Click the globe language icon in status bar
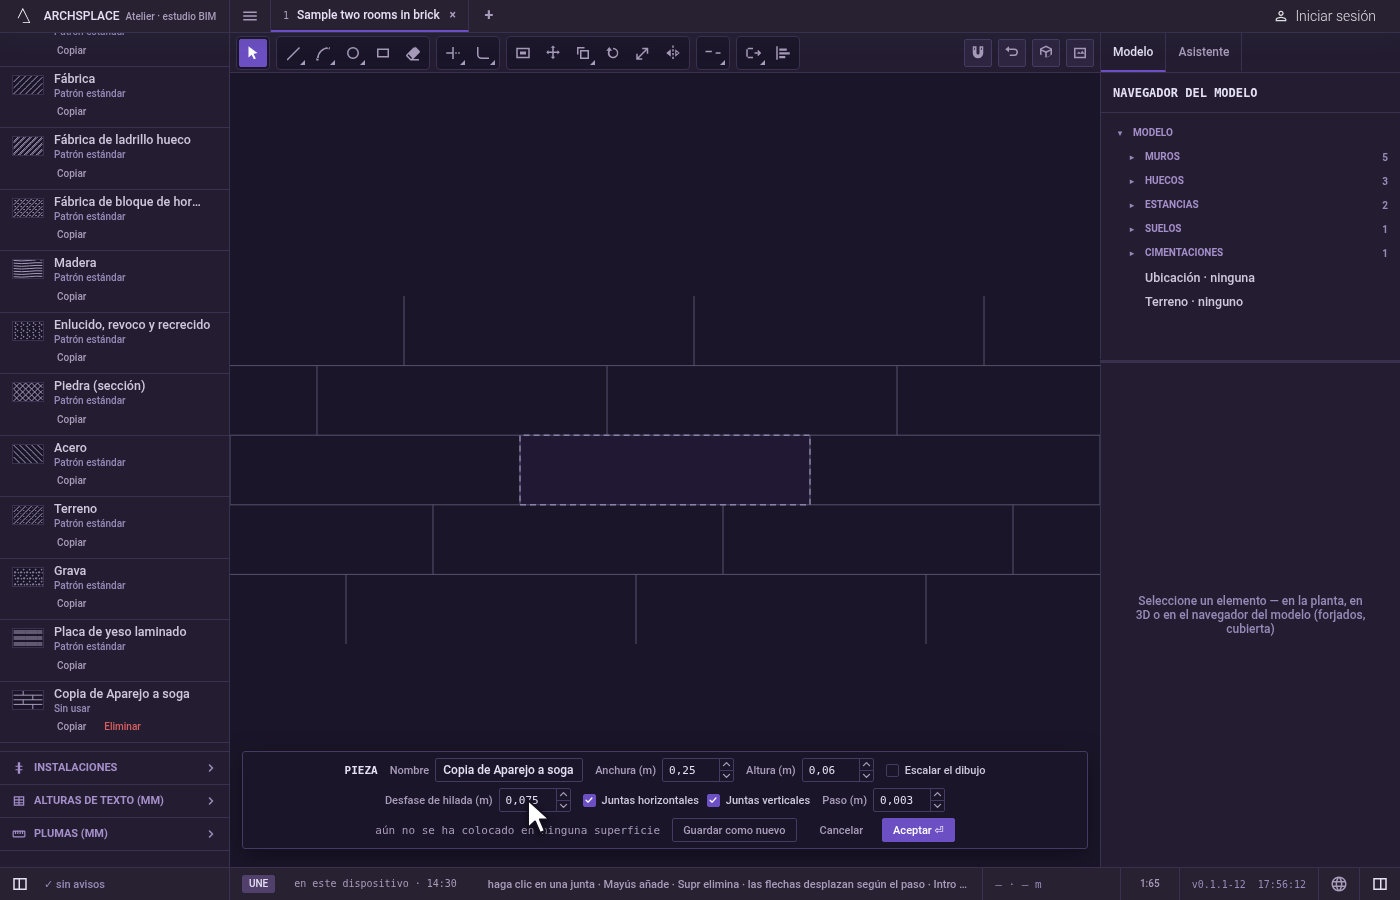Screen dimensions: 1400x900 tap(1339, 884)
